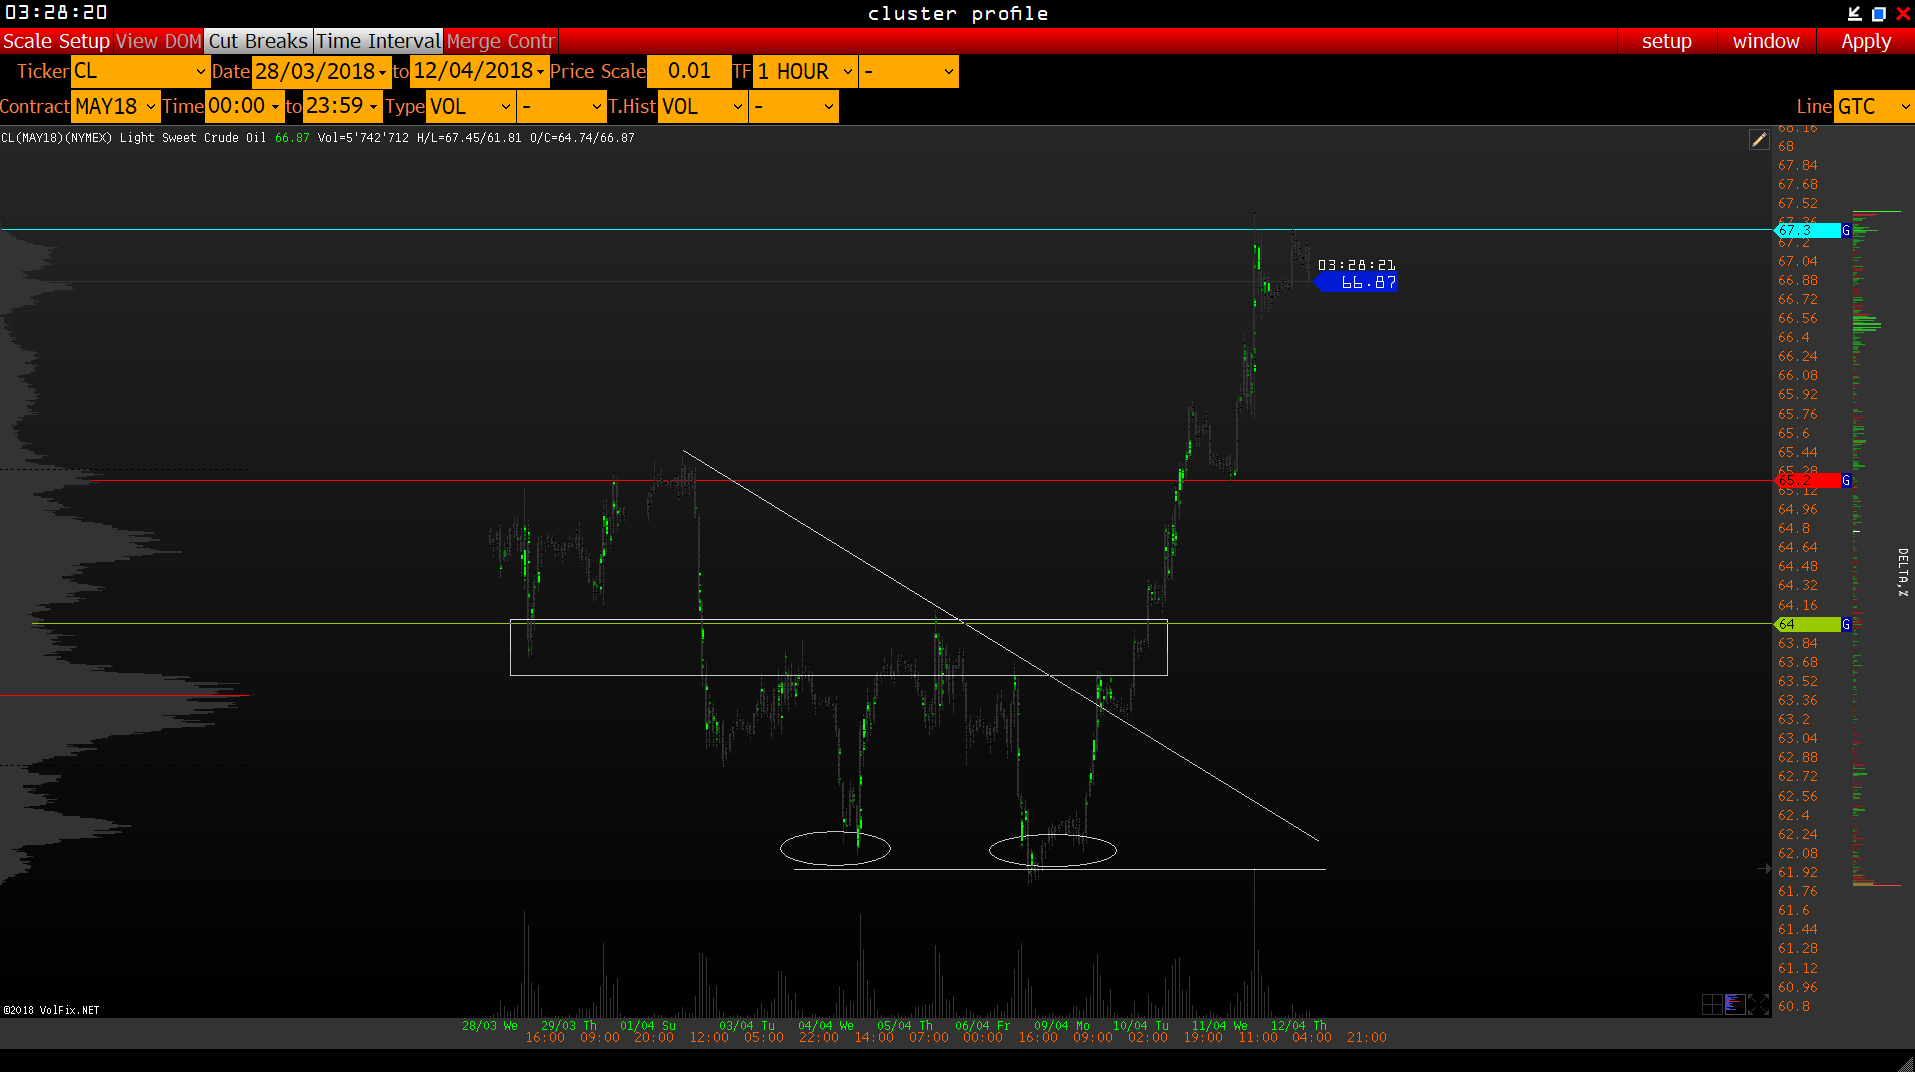
Task: Open the start date 28/03/2018 picker
Action: point(321,72)
